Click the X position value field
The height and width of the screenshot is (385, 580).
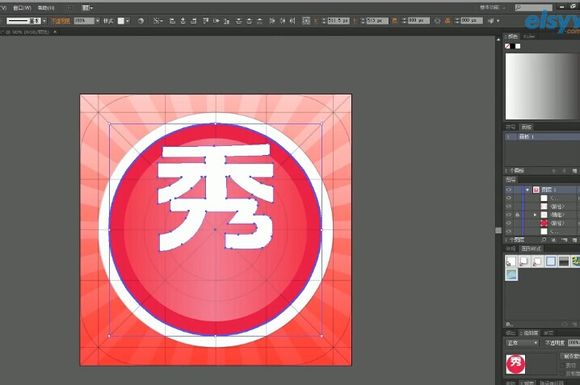(x=338, y=21)
